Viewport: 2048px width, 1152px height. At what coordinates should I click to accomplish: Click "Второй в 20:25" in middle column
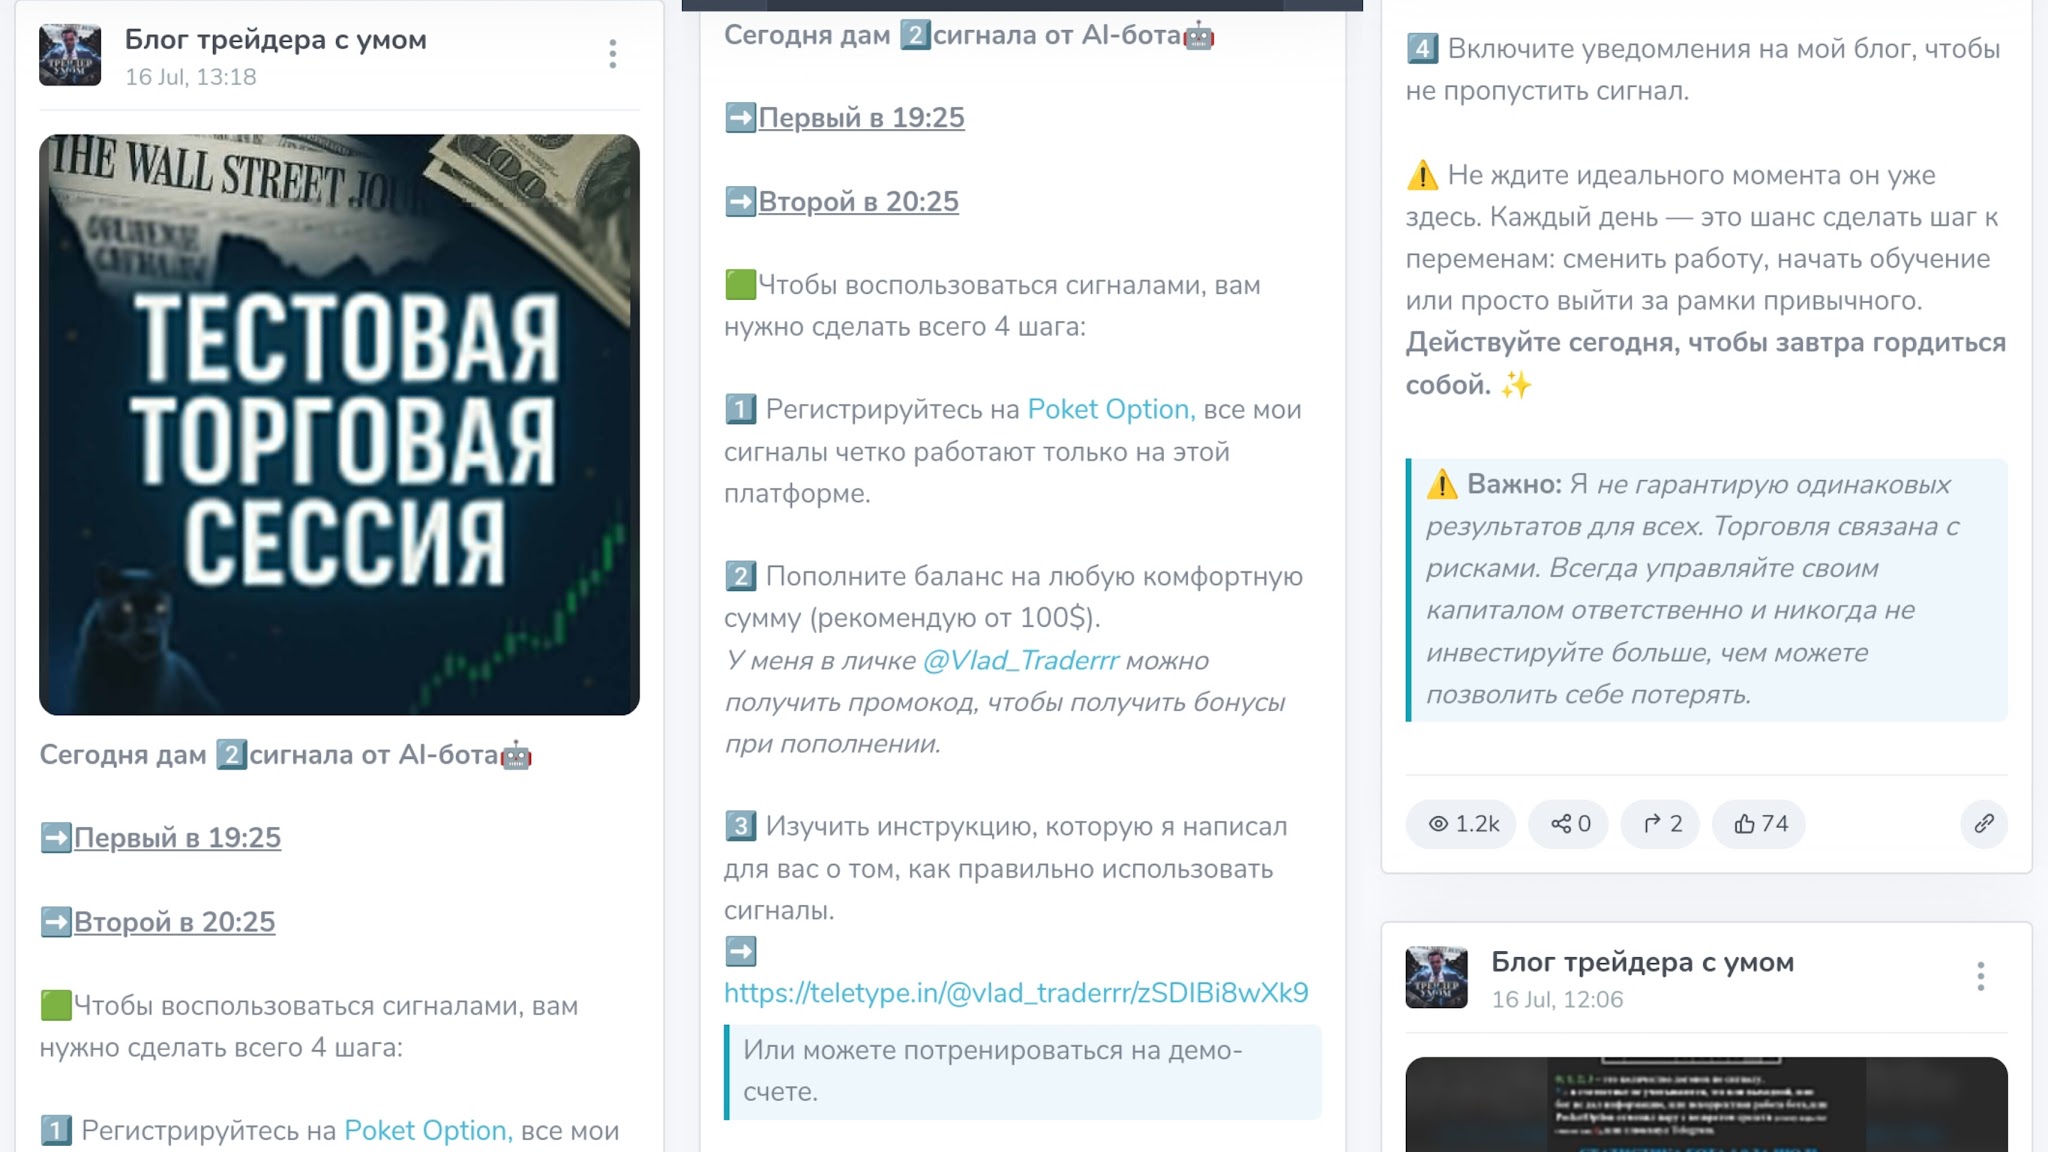[858, 201]
